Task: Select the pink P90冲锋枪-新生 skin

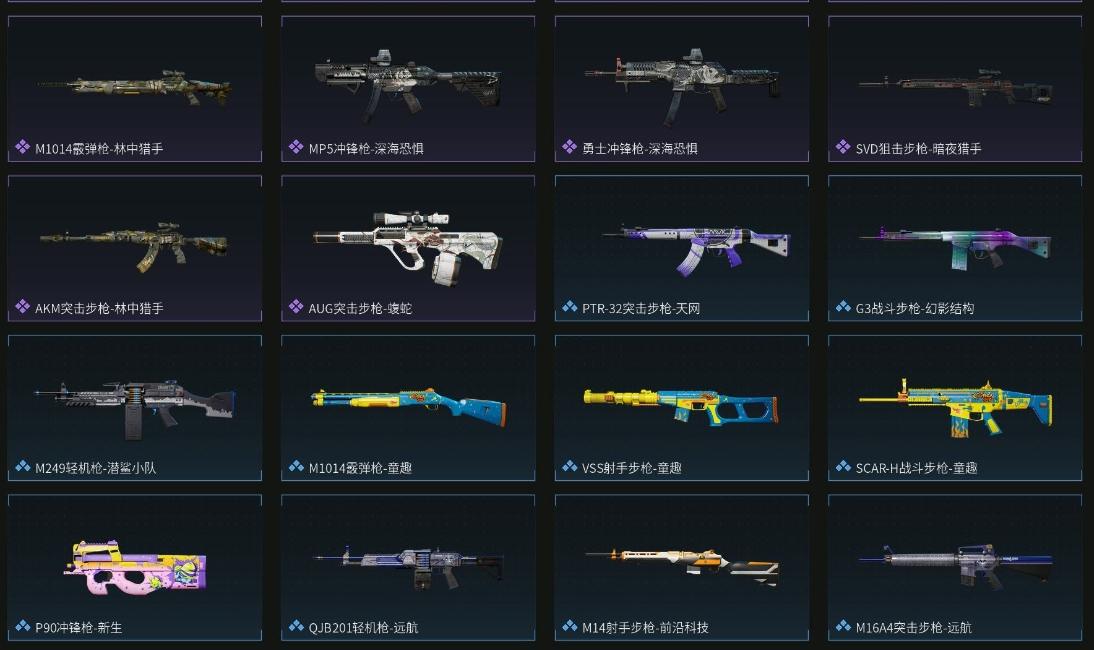Action: coord(135,568)
